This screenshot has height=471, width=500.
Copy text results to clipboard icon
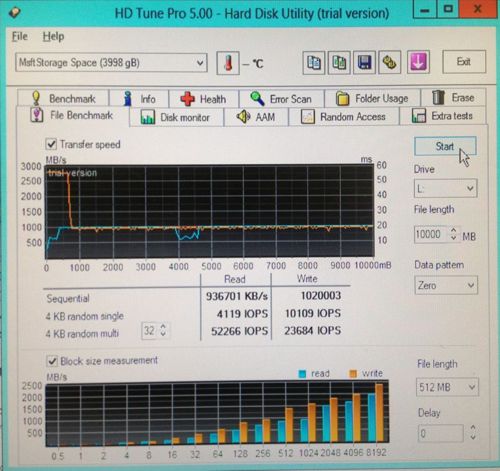(314, 62)
